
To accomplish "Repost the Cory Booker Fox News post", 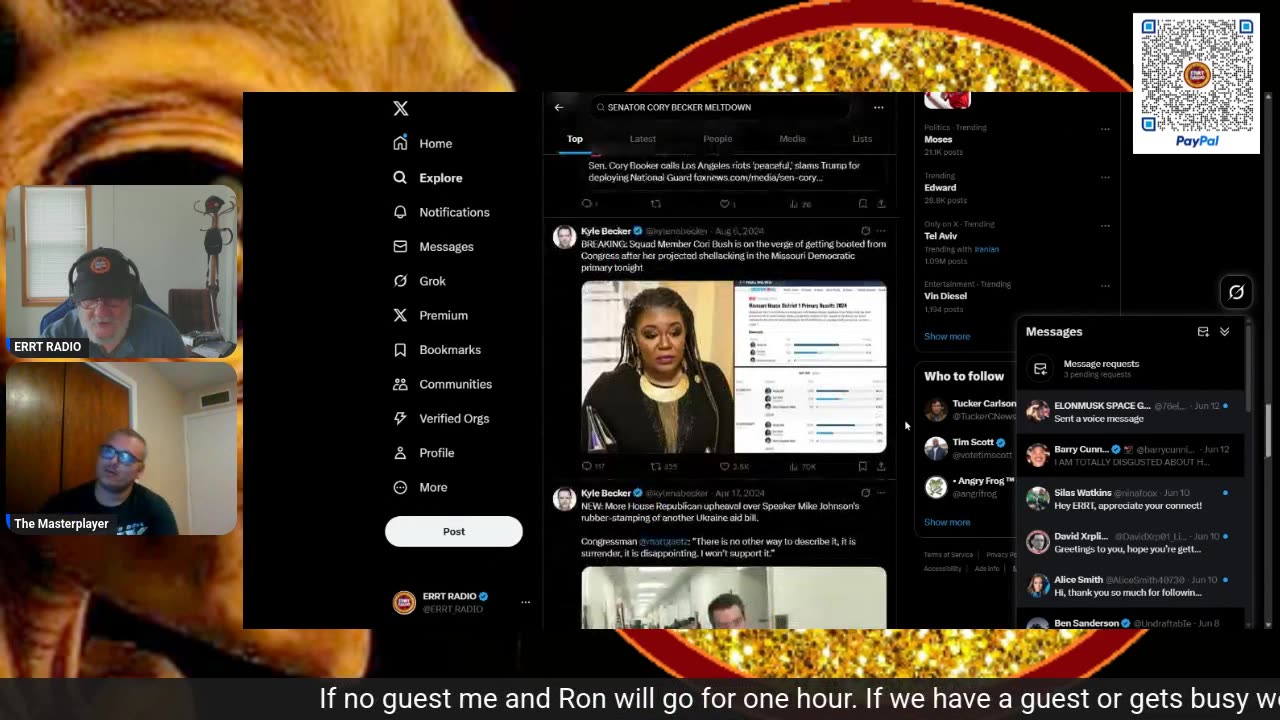I will click(x=656, y=204).
